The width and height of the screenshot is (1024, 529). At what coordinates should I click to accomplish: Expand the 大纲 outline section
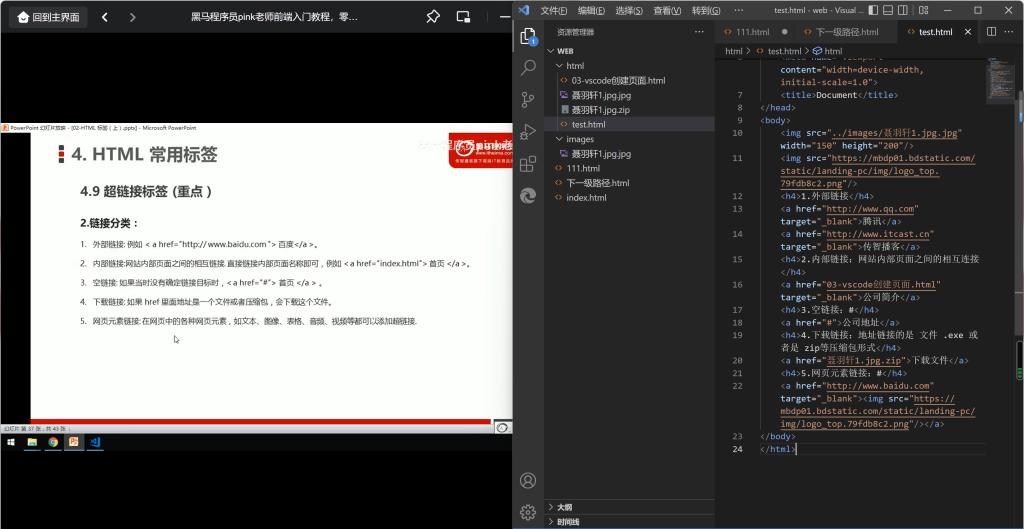pyautogui.click(x=563, y=507)
